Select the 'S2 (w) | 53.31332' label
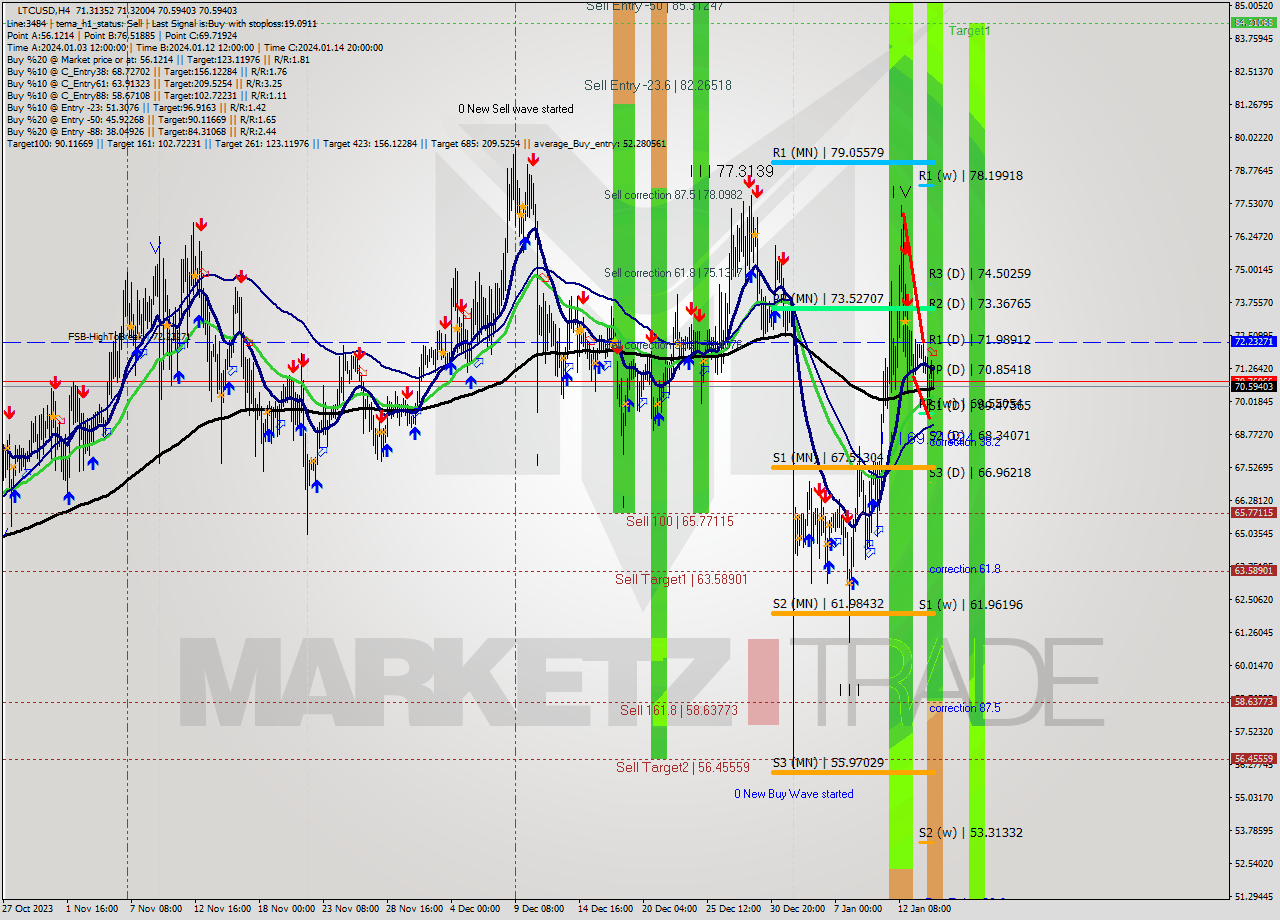1280x920 pixels. [971, 833]
